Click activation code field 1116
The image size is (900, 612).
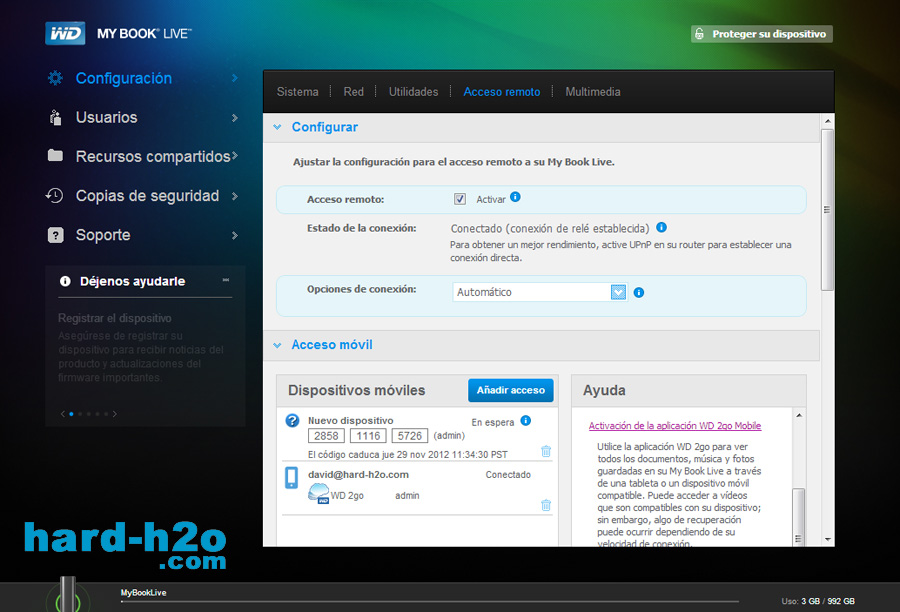[368, 436]
